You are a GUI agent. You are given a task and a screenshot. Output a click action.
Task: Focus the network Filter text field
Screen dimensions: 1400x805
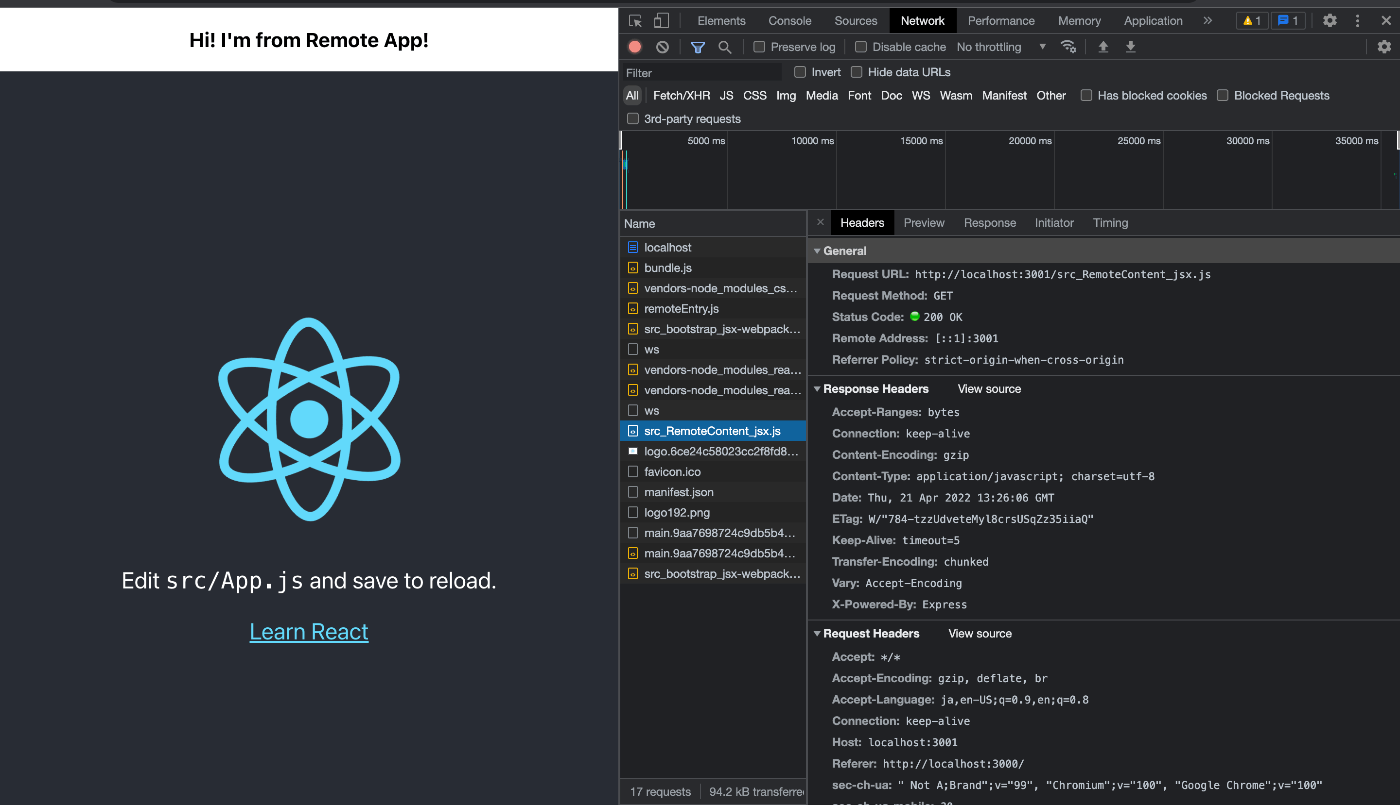click(x=702, y=73)
